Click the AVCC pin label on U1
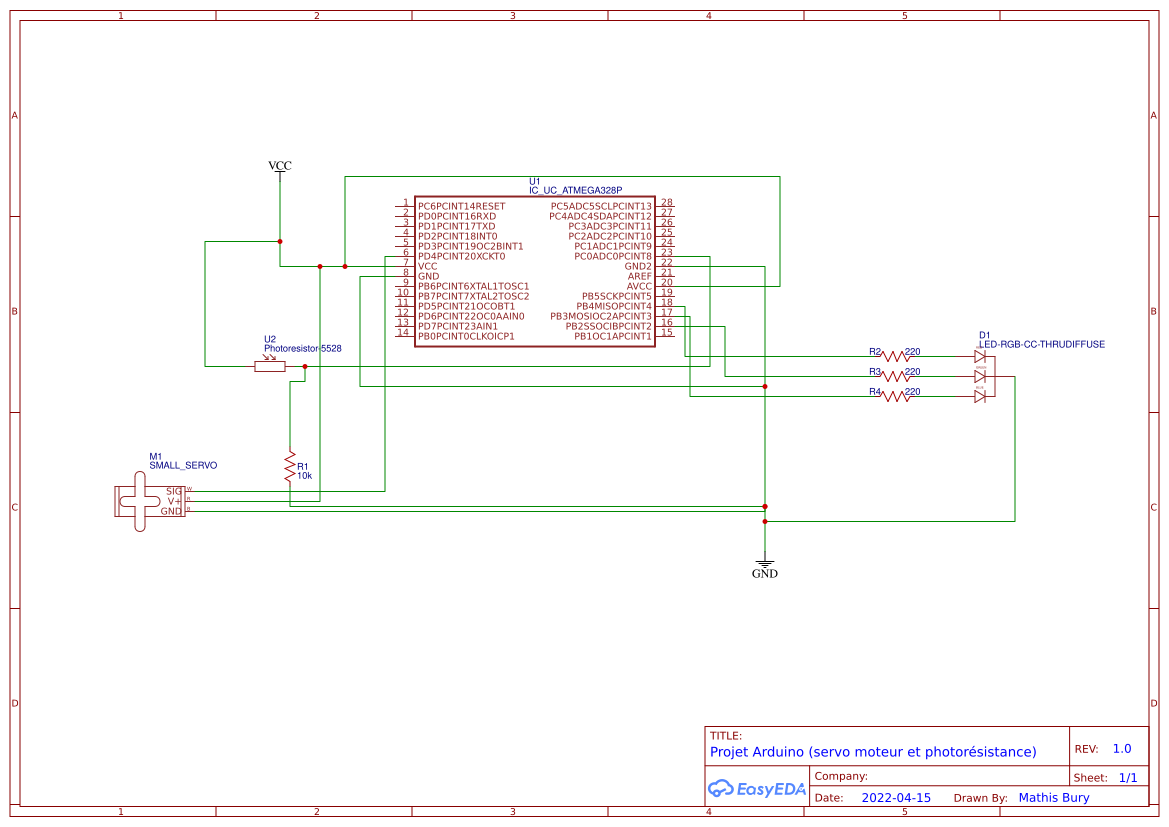This screenshot has height=827, width=1169. [x=639, y=286]
